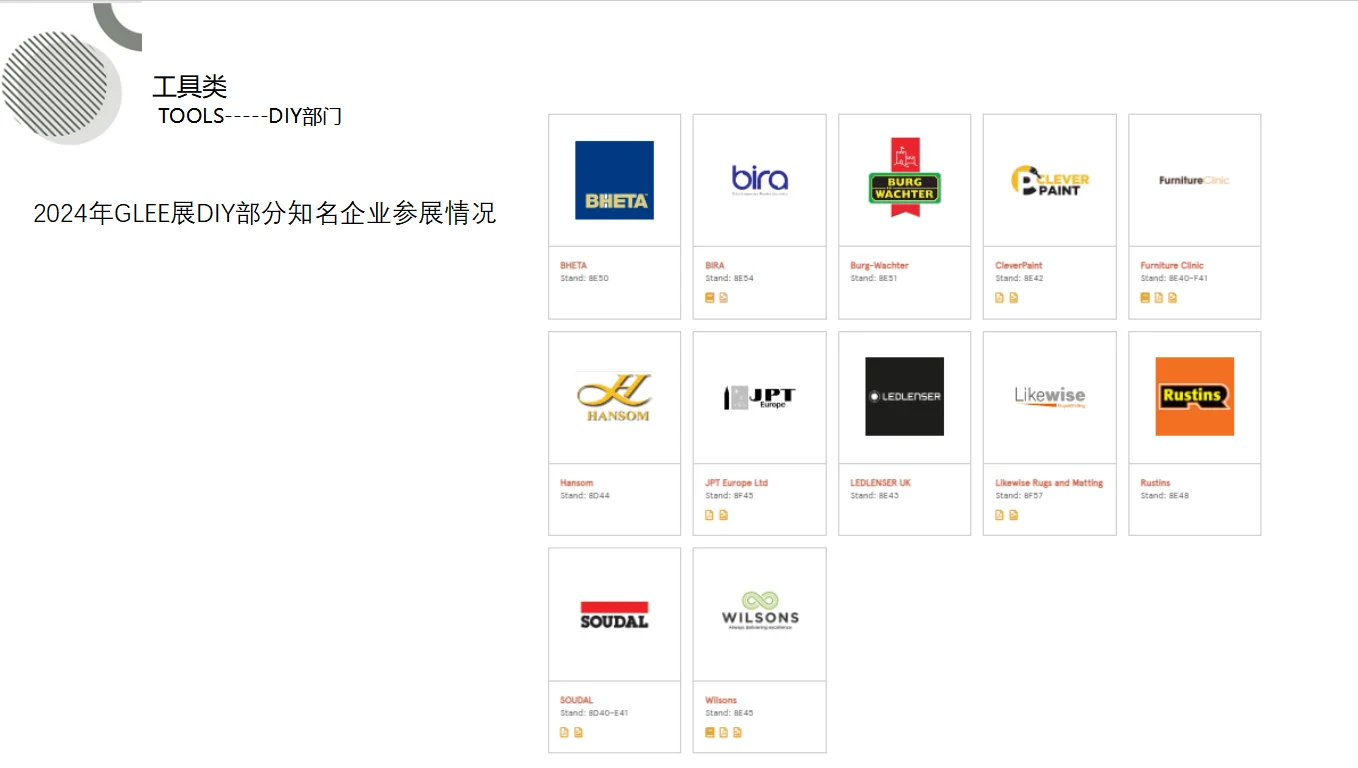The height and width of the screenshot is (768, 1358).
Task: Open the Furniture Clinic exhibitor name link
Action: (x=1172, y=266)
